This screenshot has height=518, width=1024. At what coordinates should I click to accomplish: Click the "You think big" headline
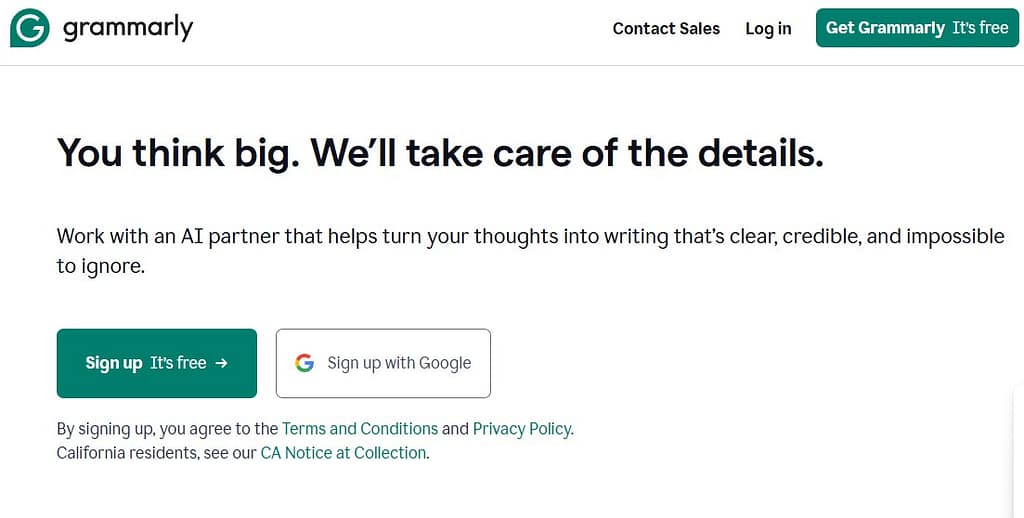pos(440,153)
